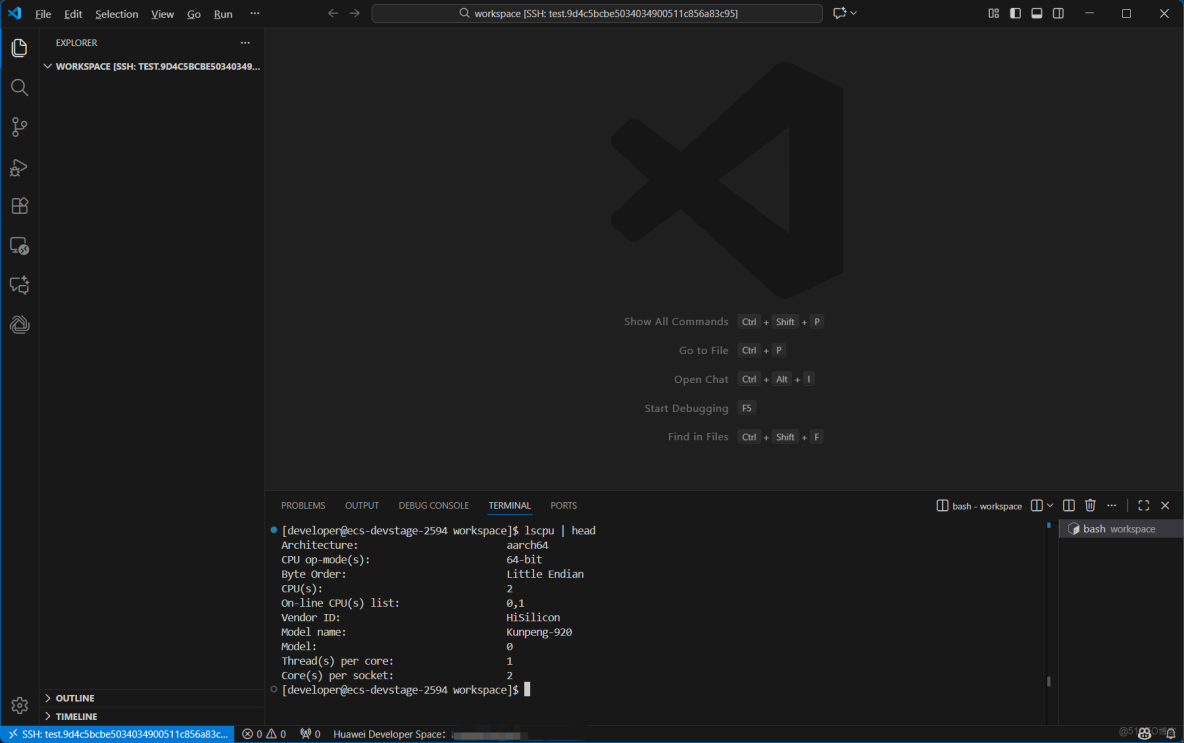Navigate back with the left arrow
This screenshot has height=743, width=1184.
tap(333, 13)
